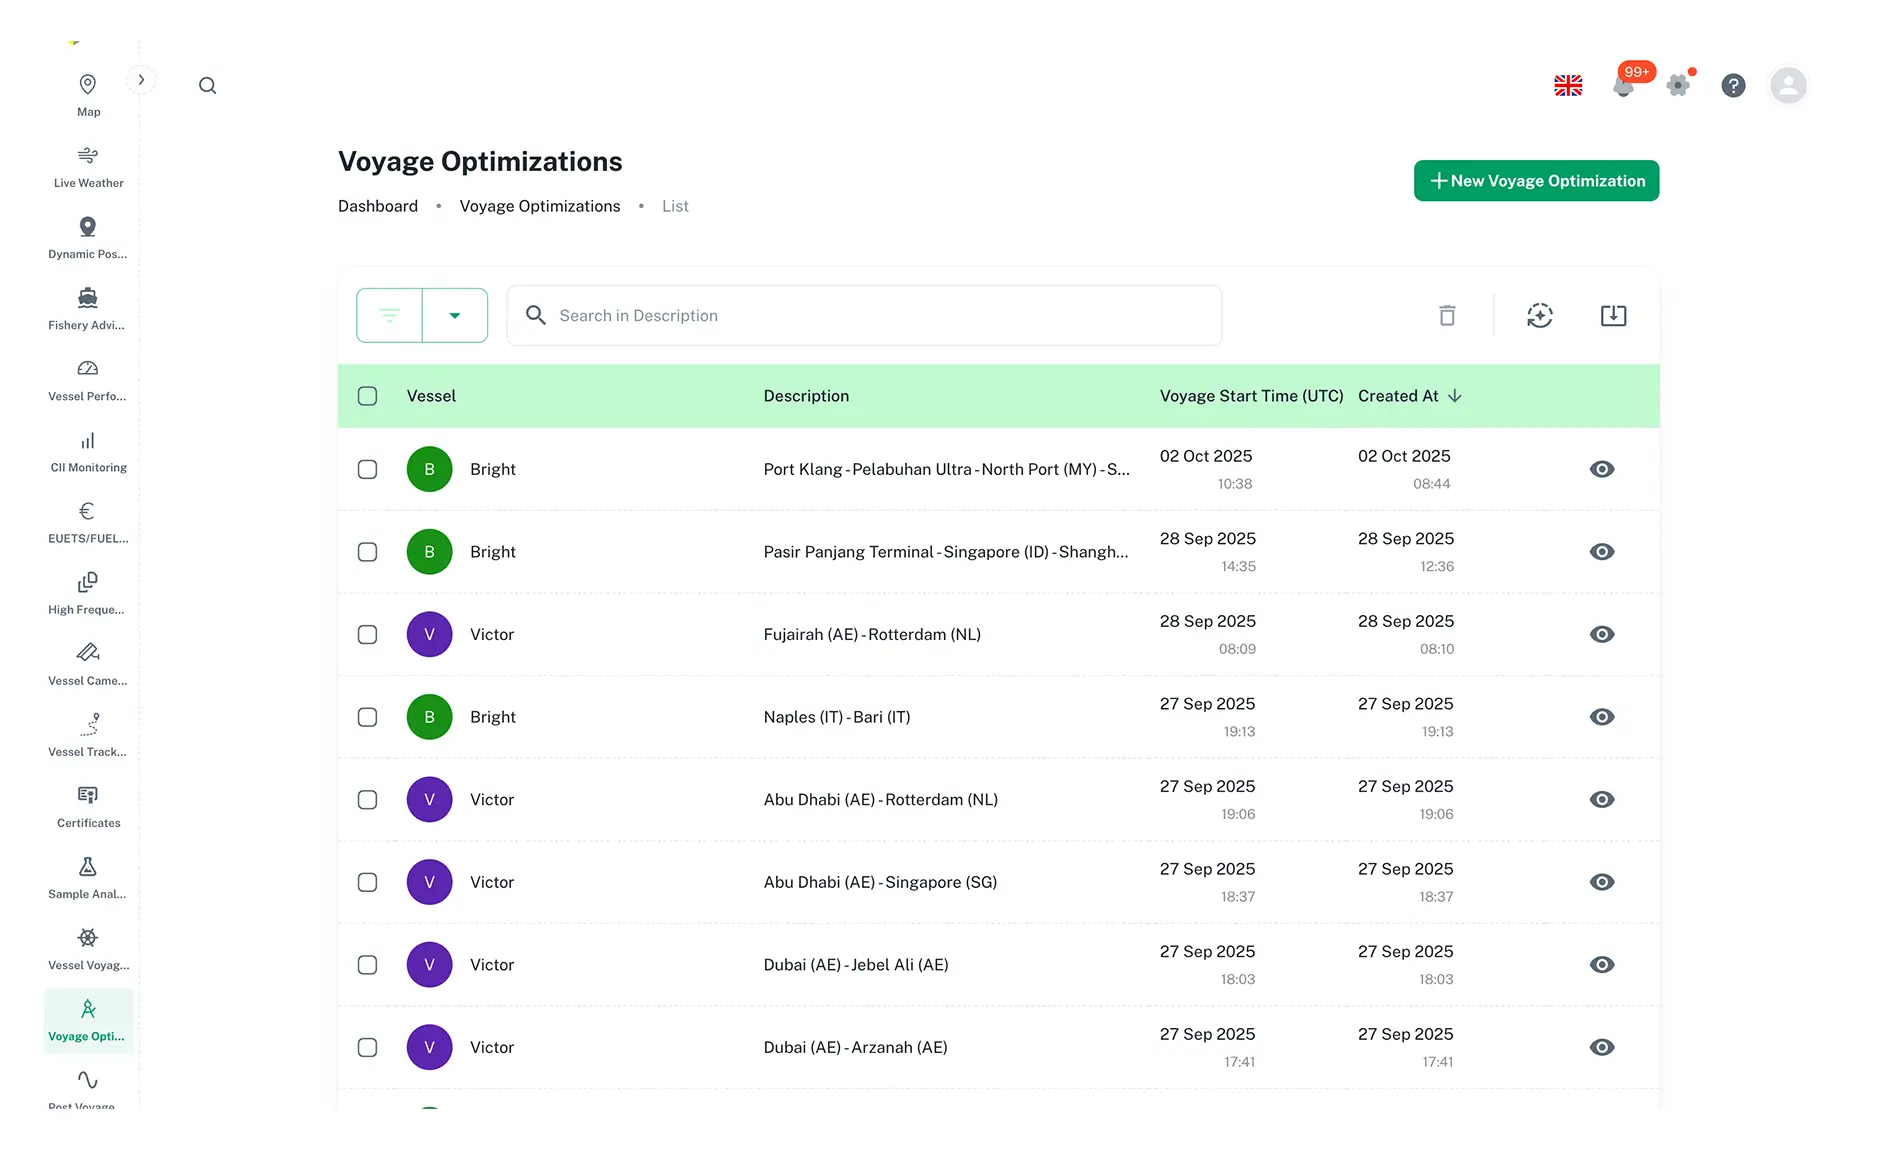The height and width of the screenshot is (1151, 1900).
Task: Click purple V avatar of Fujairah row
Action: (x=430, y=635)
